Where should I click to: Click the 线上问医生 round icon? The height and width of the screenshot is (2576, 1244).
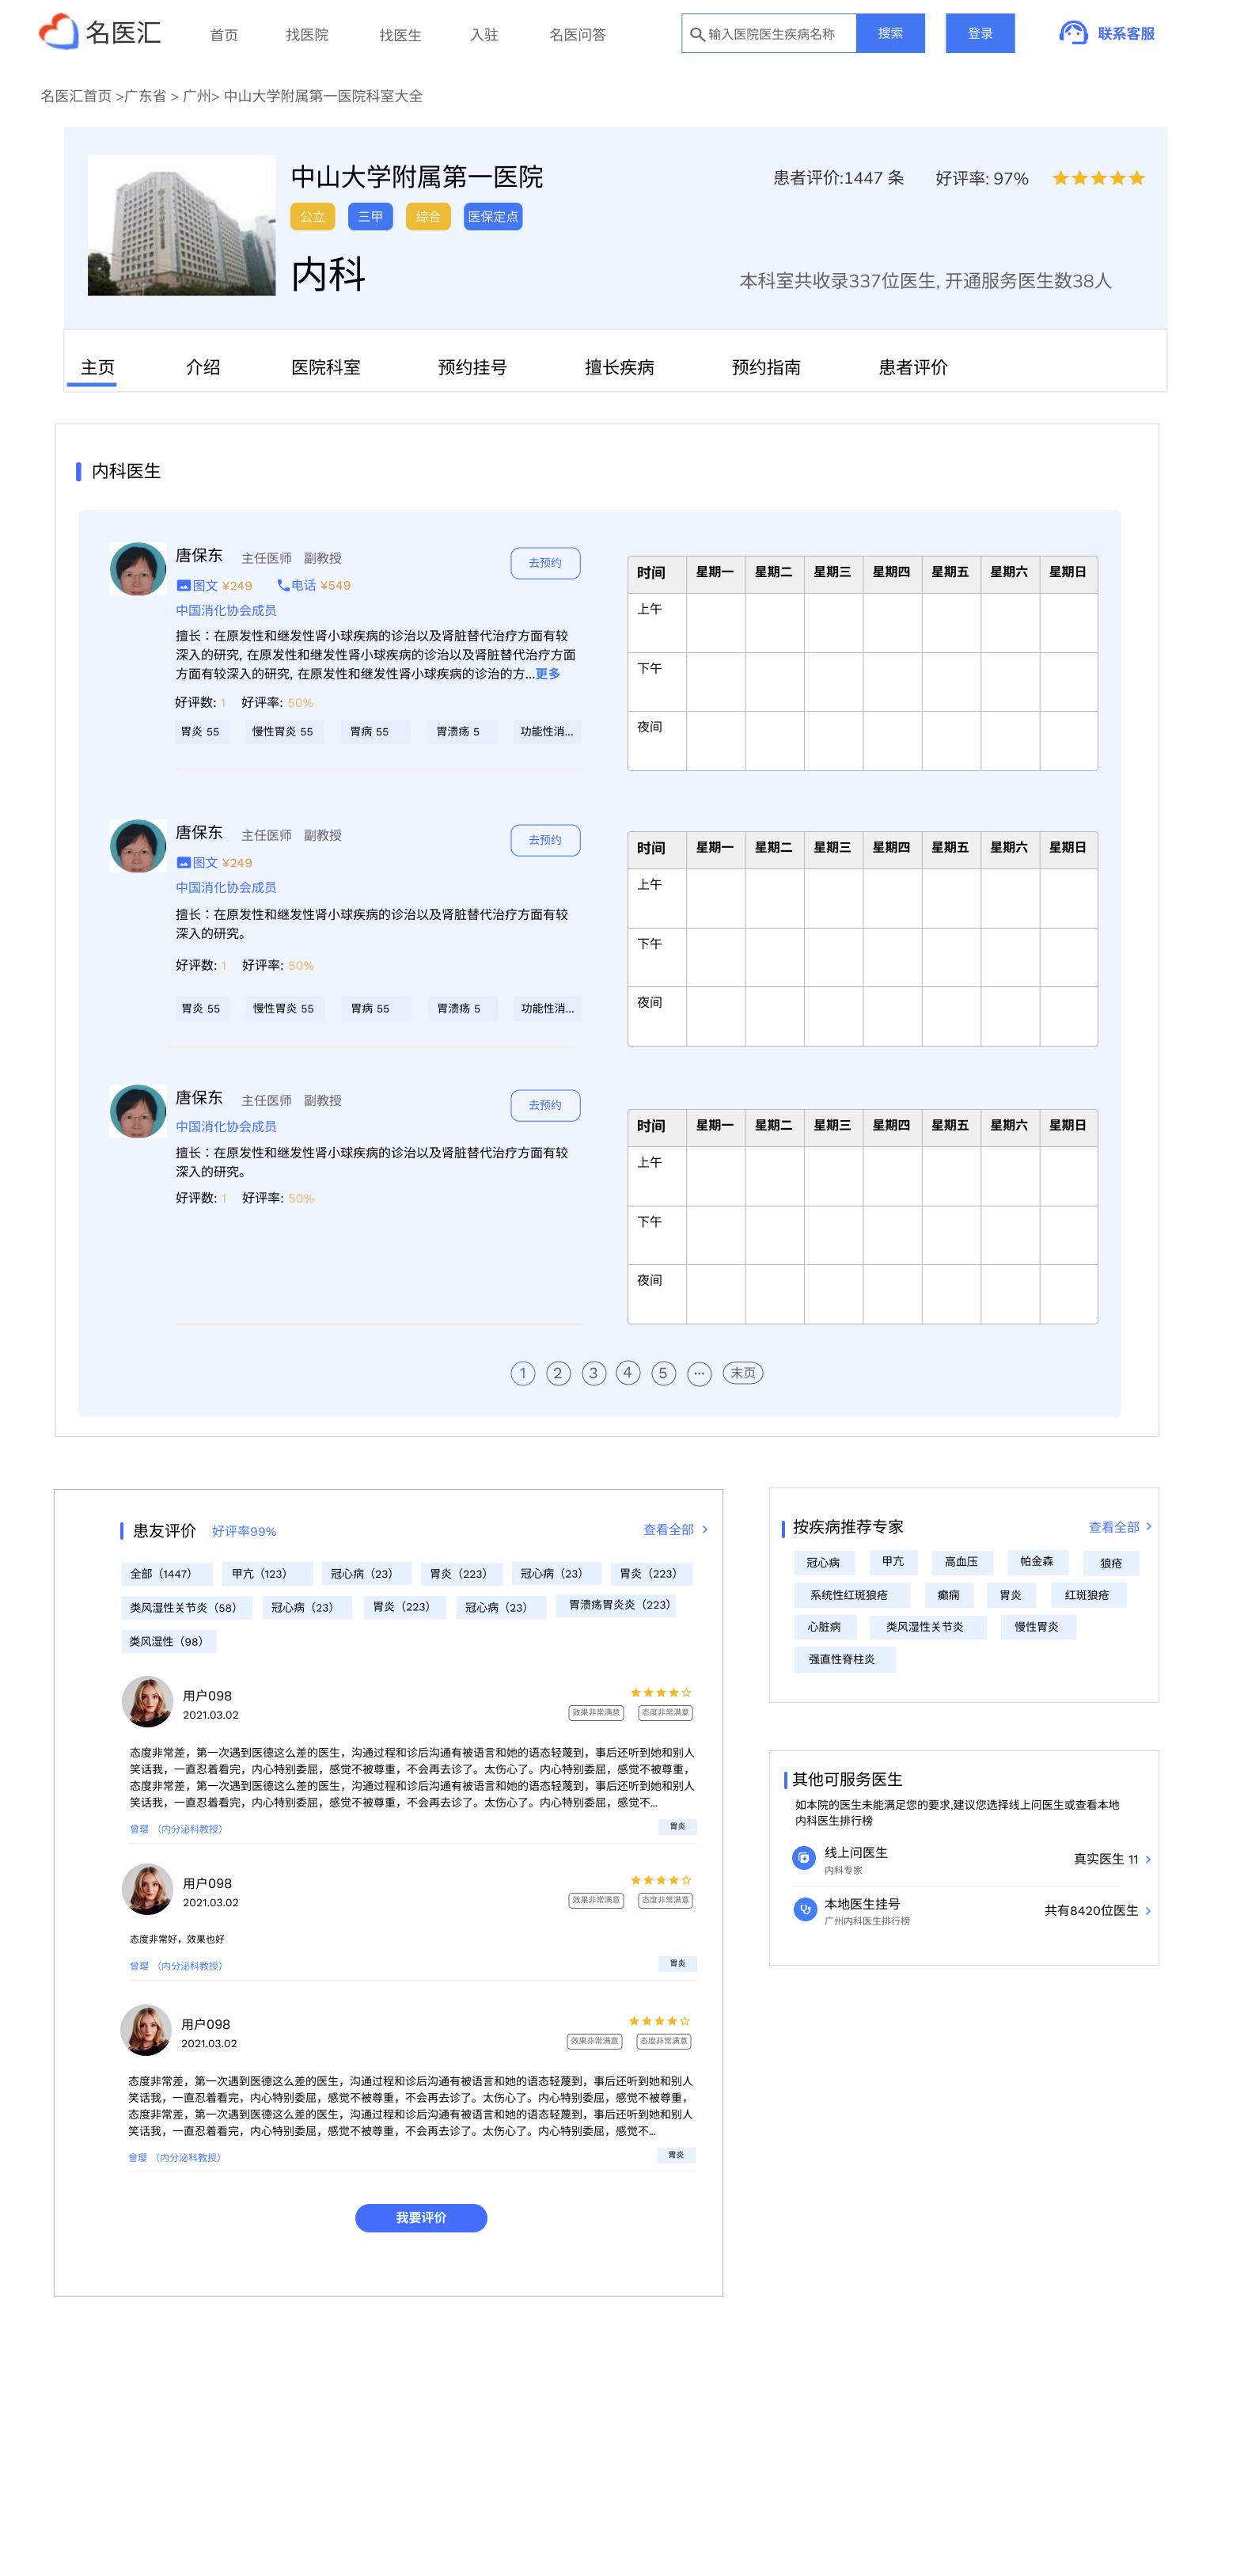803,1858
